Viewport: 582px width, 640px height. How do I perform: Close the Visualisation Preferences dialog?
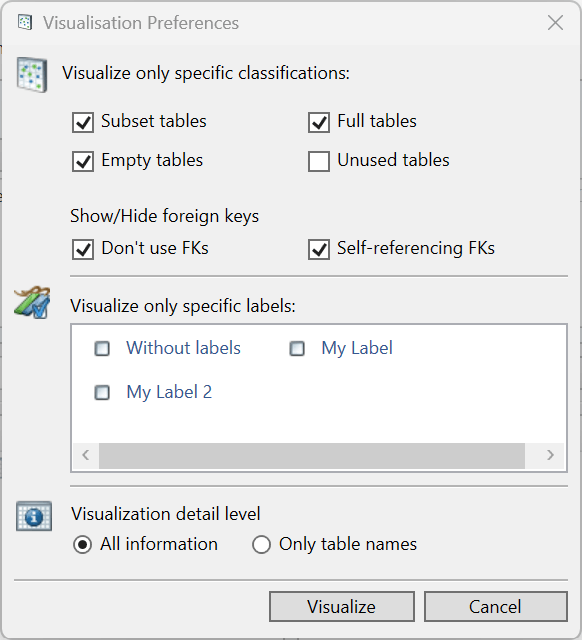click(555, 23)
